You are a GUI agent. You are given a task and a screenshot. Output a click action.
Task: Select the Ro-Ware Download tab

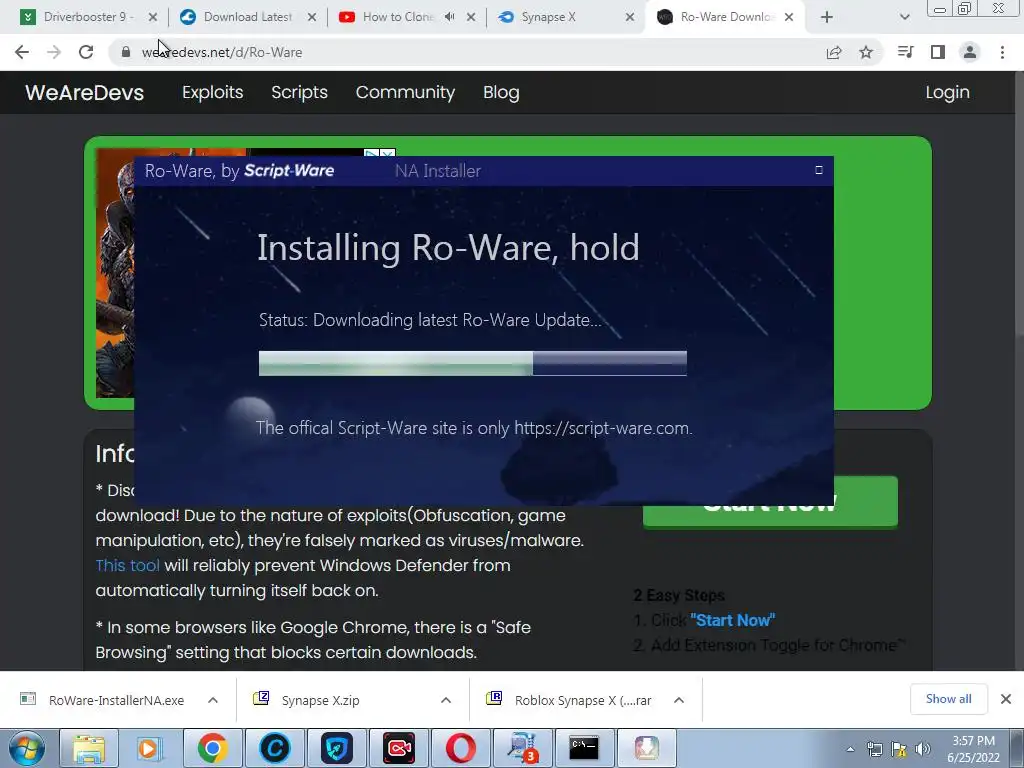(725, 17)
